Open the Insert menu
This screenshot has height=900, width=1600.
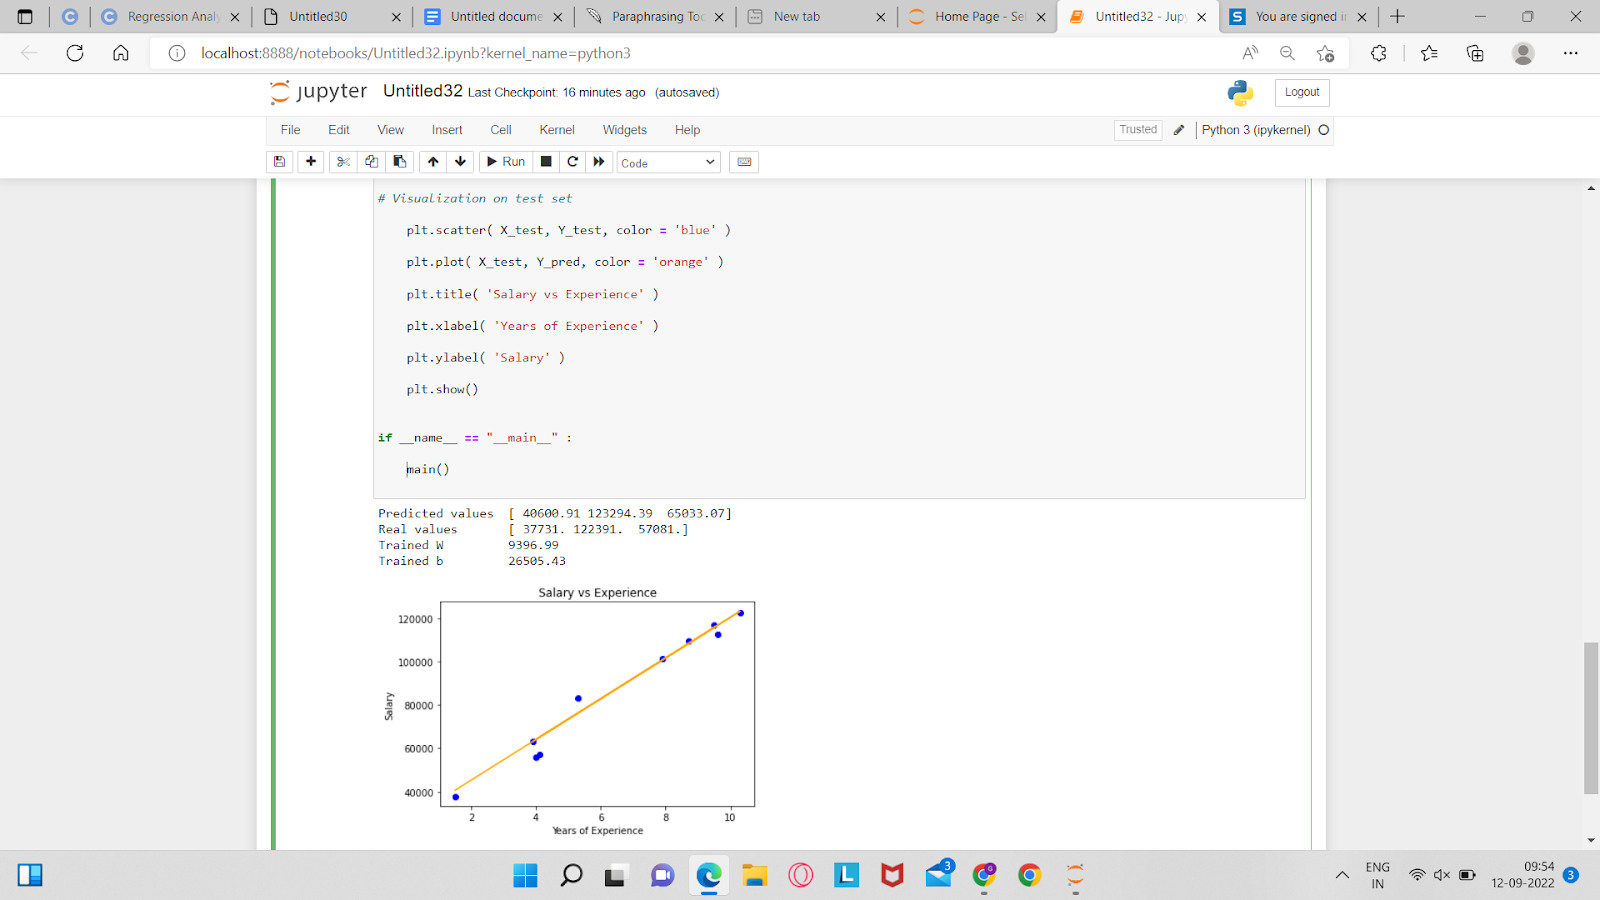pos(447,130)
